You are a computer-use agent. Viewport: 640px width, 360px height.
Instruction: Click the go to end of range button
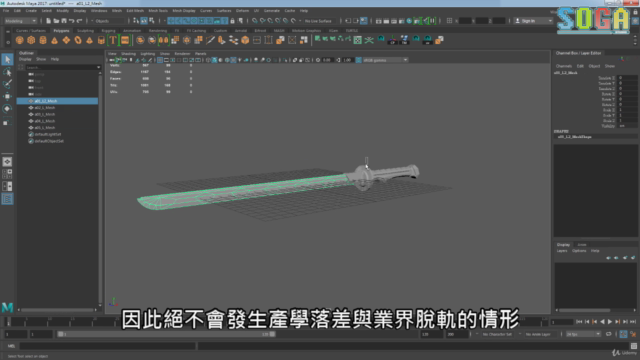(633, 322)
